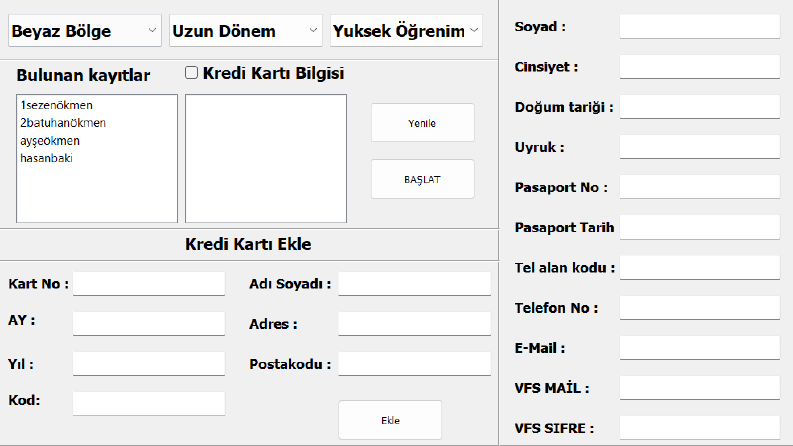Click the empty credit card info list box
The width and height of the screenshot is (793, 446).
click(266, 158)
